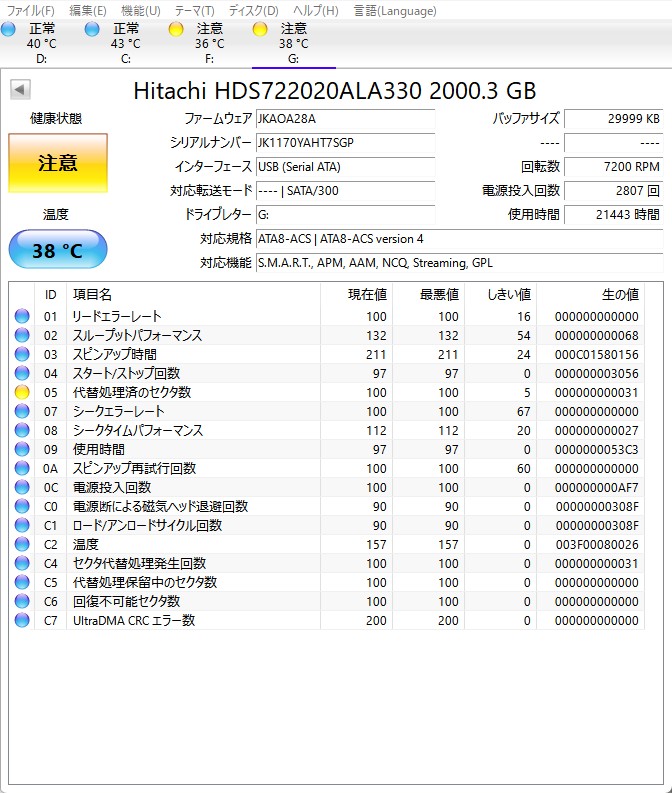Click blue orb beside UltraDMA CRC エラー数
672x793 pixels.
[x=22, y=620]
